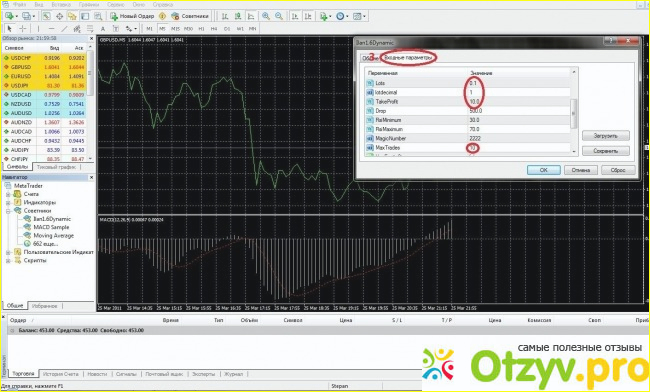Toggle the Советники auto-trading button
Viewport: 650px width, 392px height.
point(190,16)
